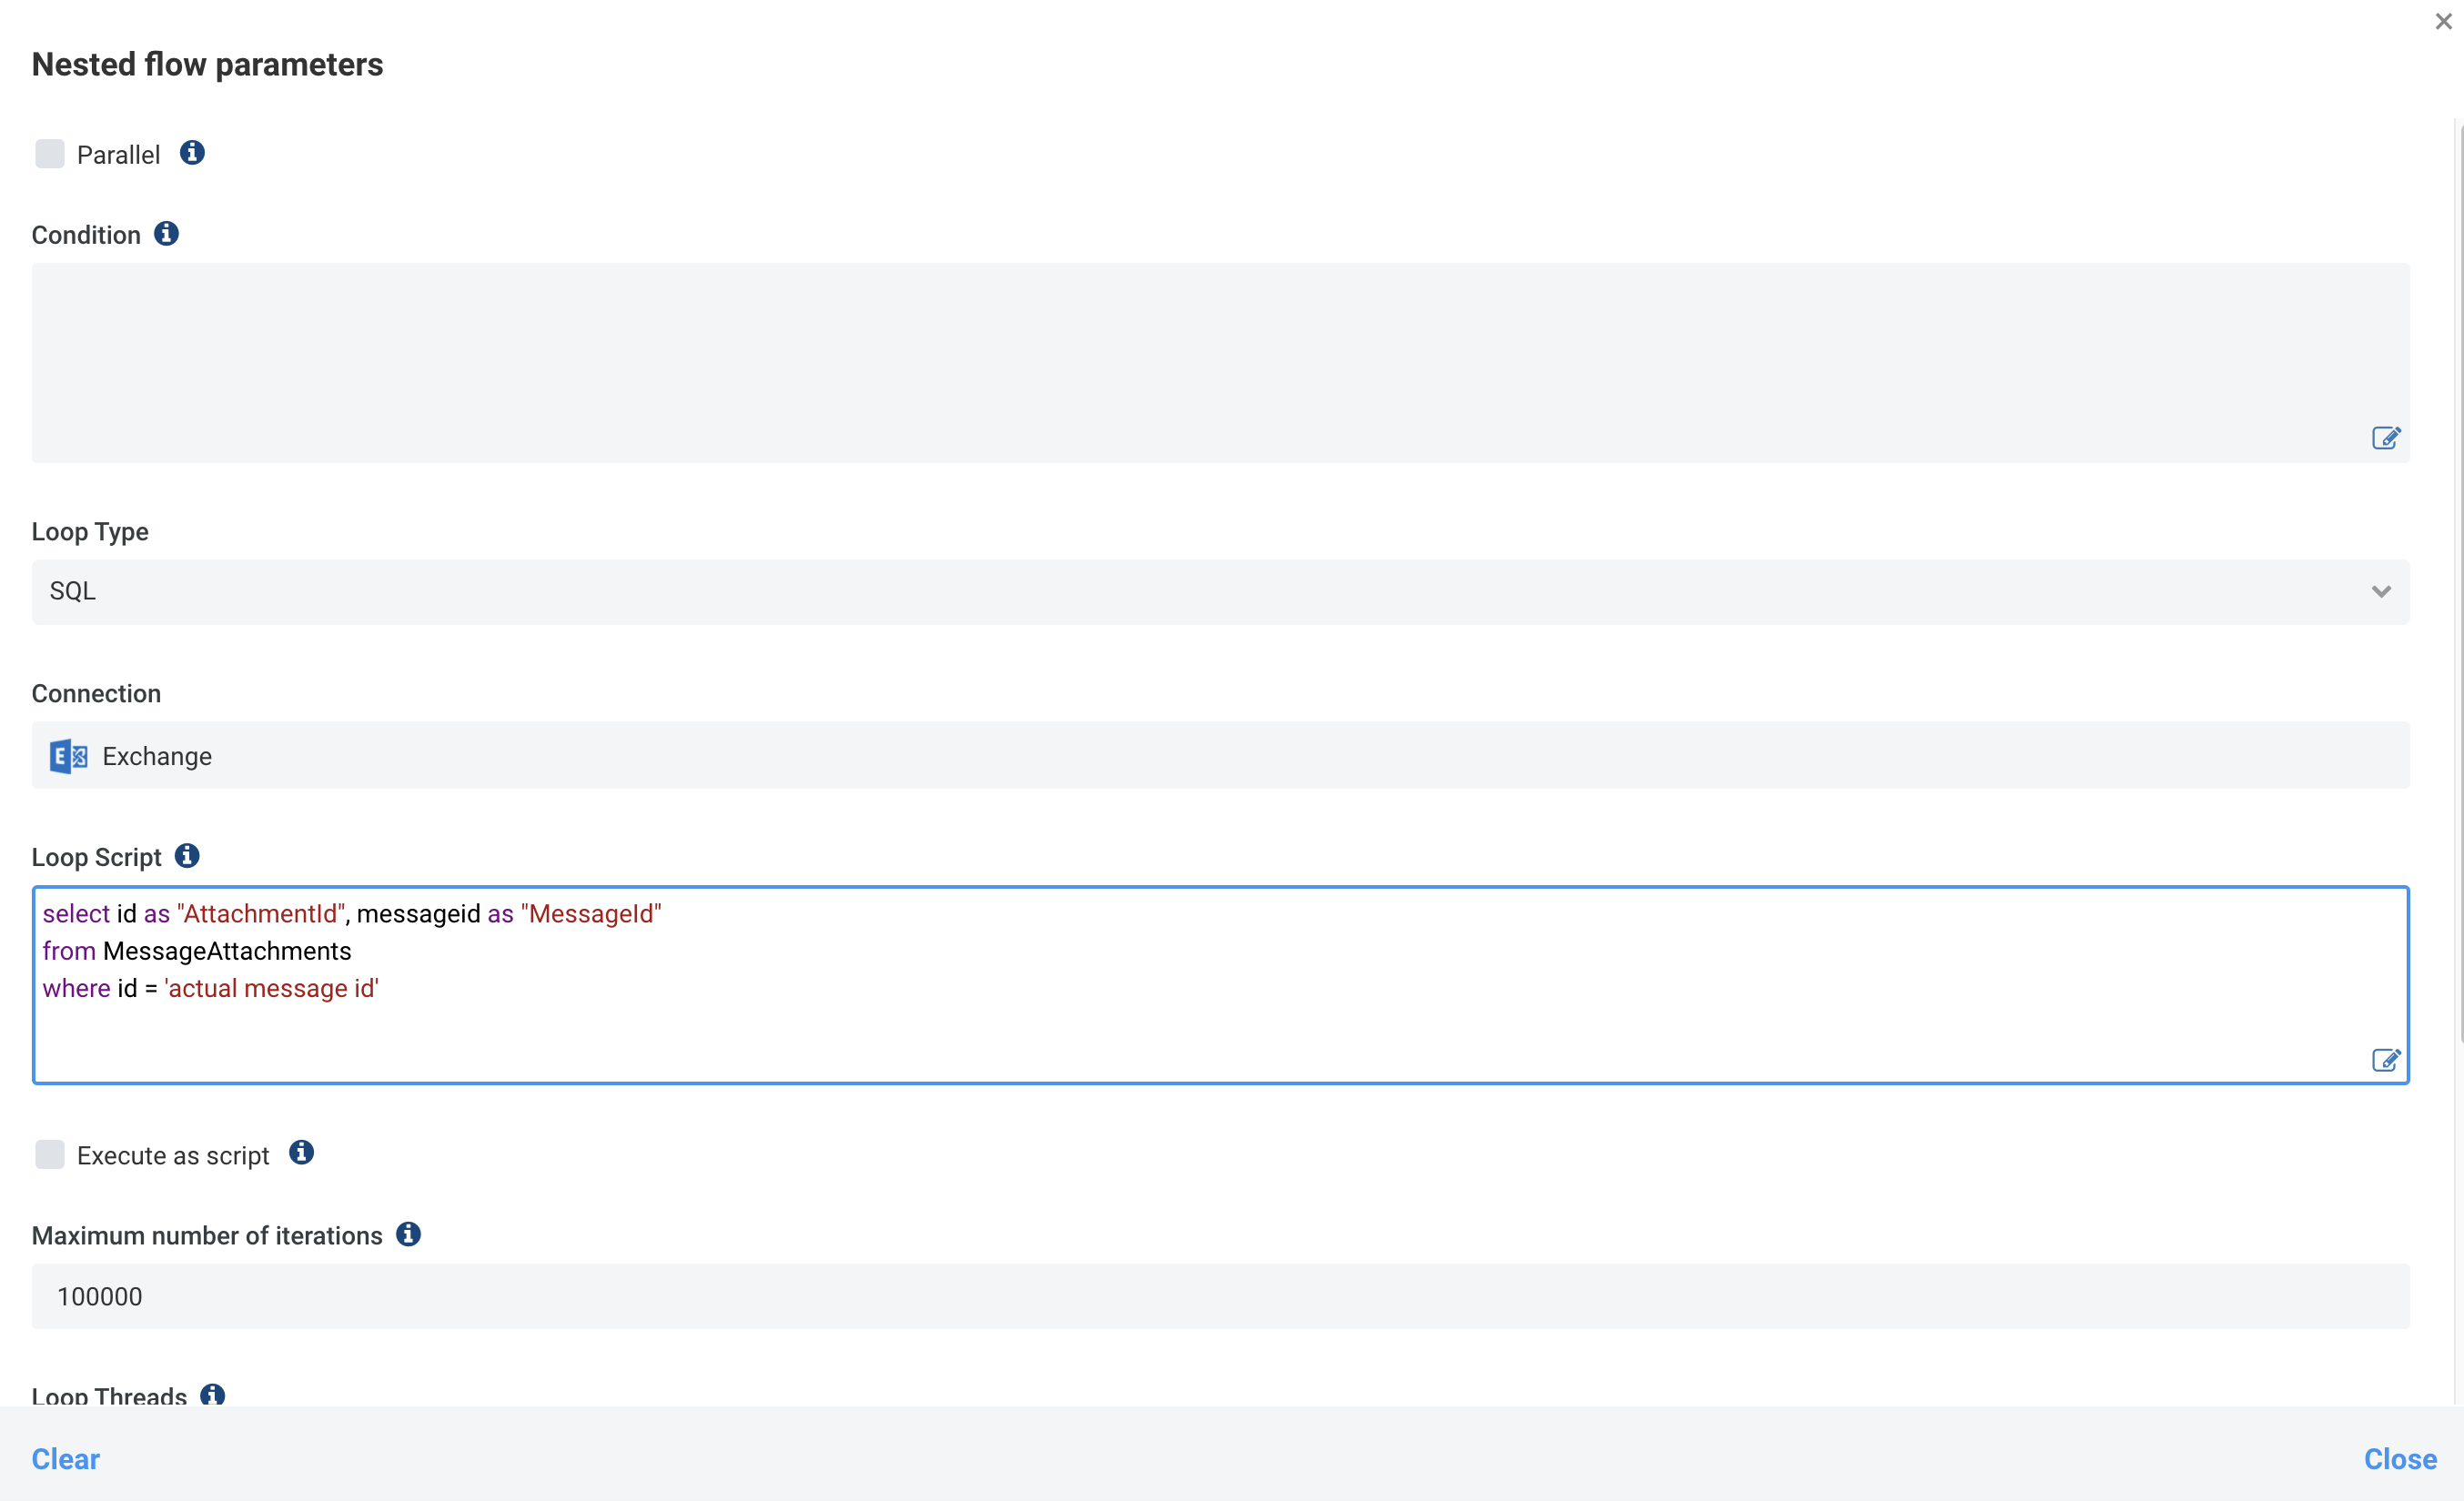Open the Condition editor via pencil icon
The image size is (2464, 1501).
[x=2386, y=438]
